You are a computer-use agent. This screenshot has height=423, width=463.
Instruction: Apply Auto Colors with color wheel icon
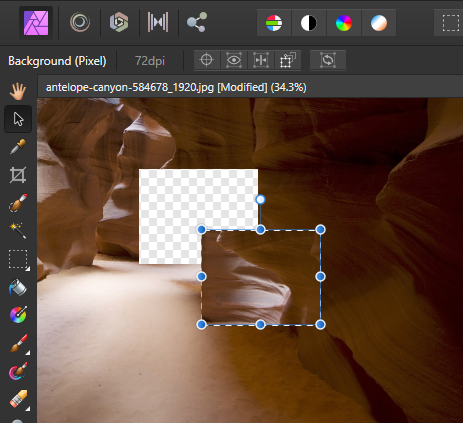click(344, 23)
